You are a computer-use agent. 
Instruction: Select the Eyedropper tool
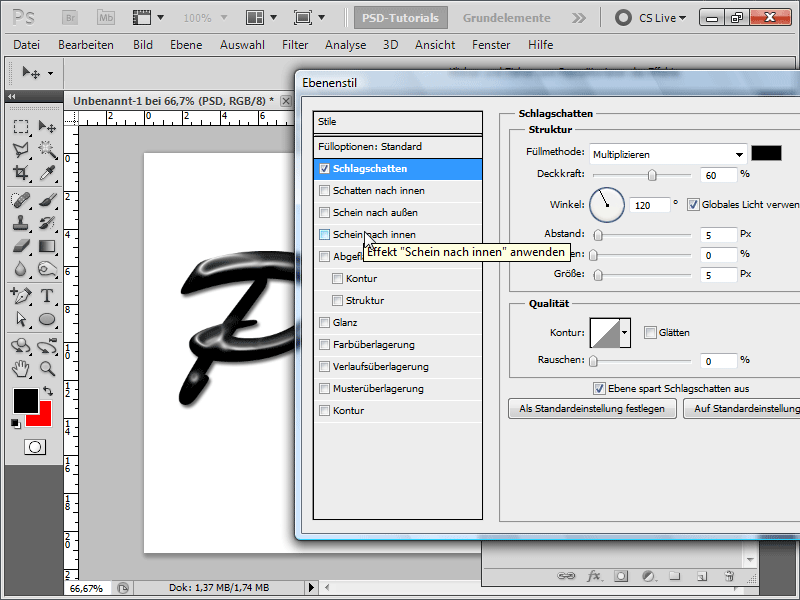coord(47,173)
